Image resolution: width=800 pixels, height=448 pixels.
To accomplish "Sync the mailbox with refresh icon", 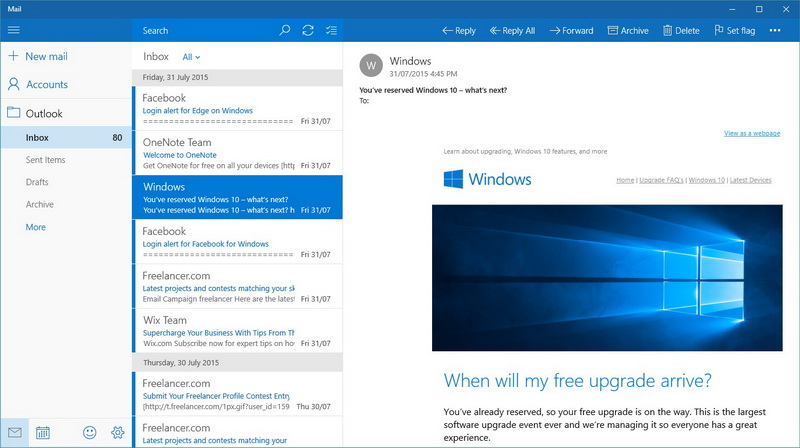I will [x=308, y=30].
